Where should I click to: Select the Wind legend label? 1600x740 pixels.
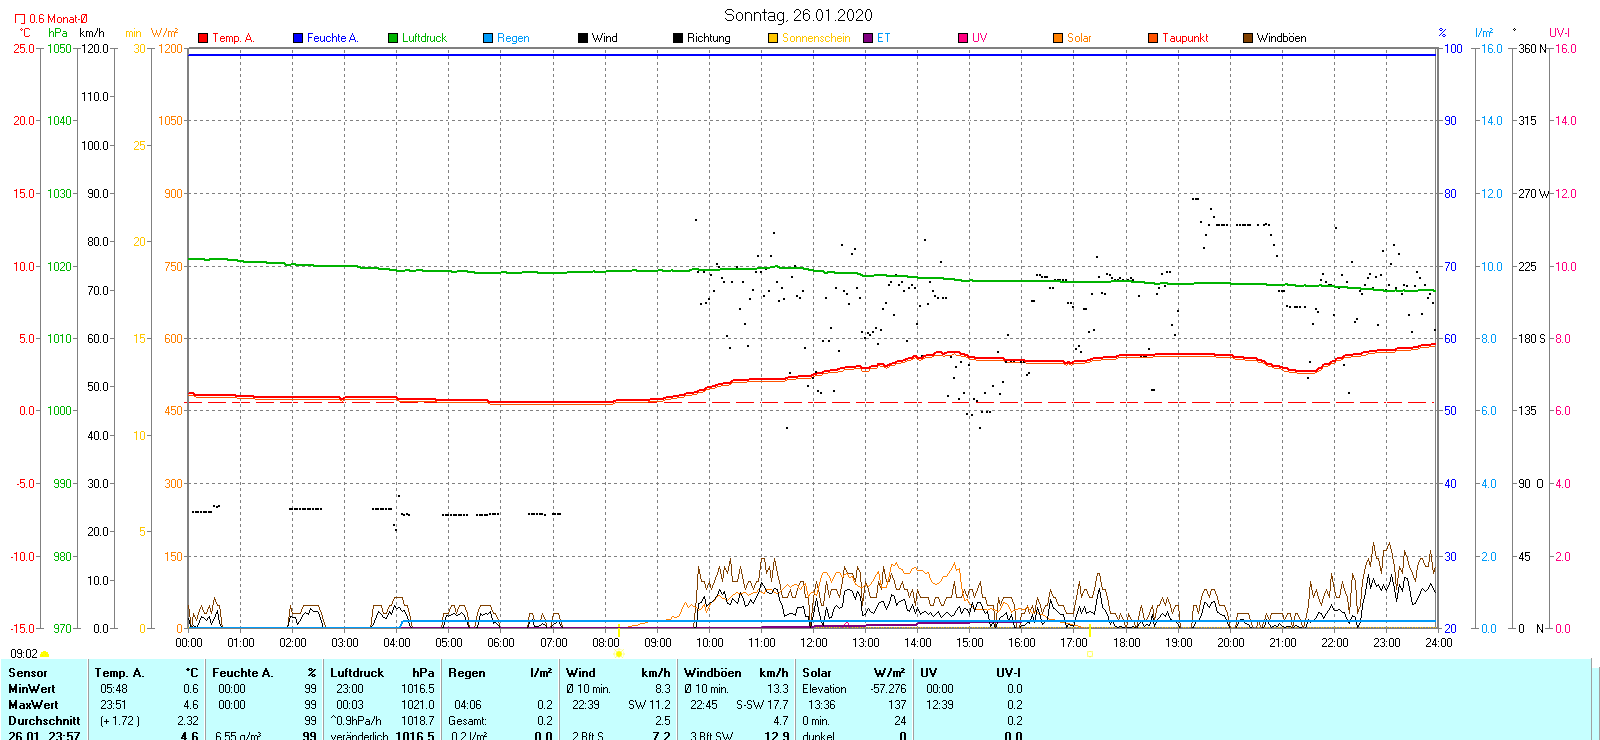tap(605, 38)
